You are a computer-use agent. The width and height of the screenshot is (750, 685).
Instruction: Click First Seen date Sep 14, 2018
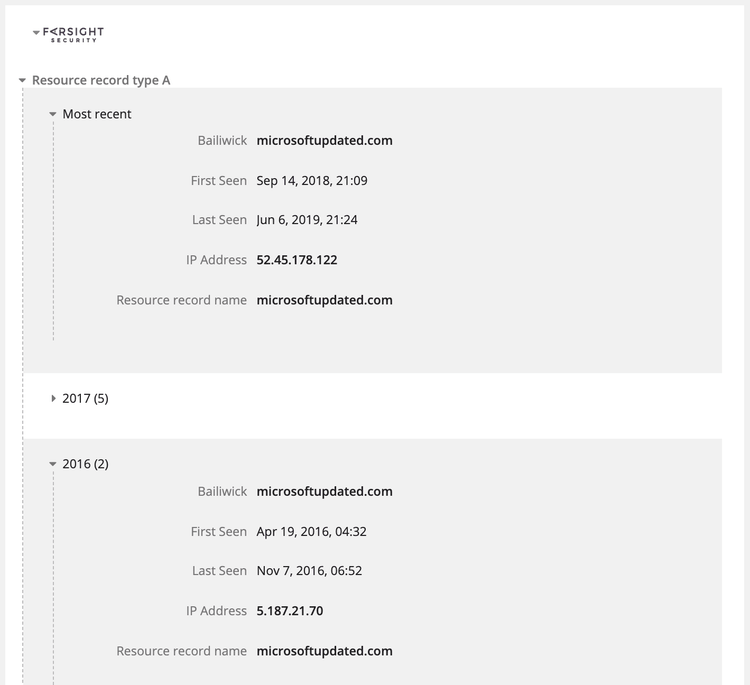point(311,181)
